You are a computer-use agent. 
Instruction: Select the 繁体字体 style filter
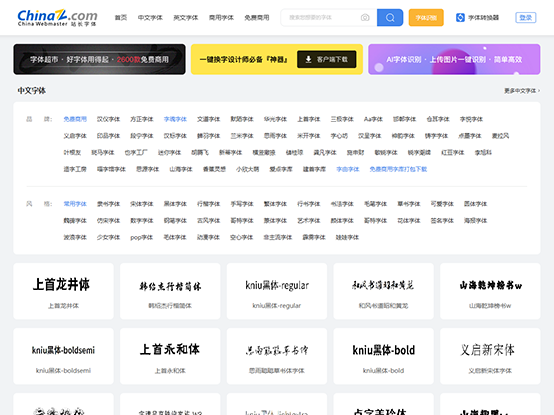275,204
